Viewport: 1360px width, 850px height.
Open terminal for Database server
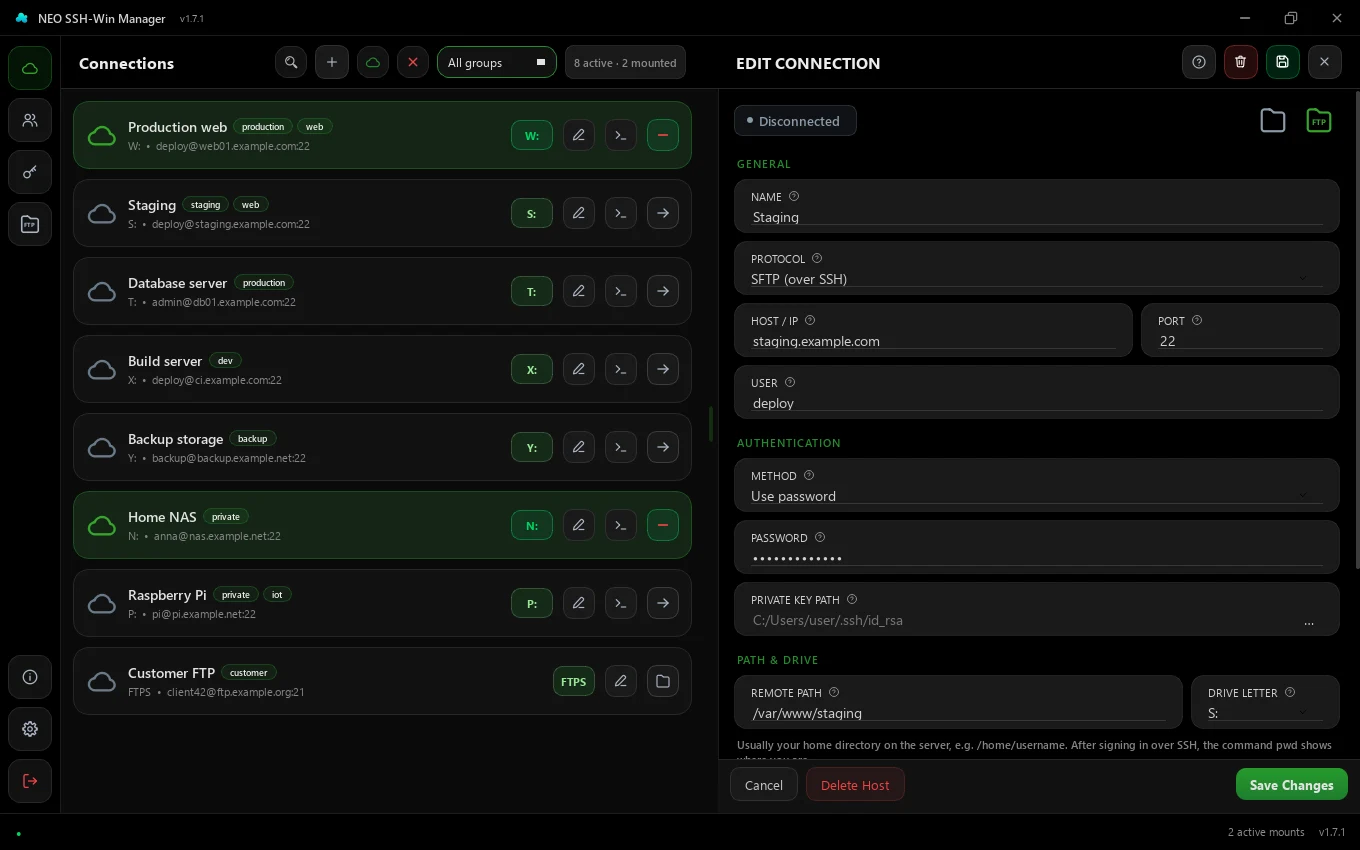pyautogui.click(x=621, y=291)
